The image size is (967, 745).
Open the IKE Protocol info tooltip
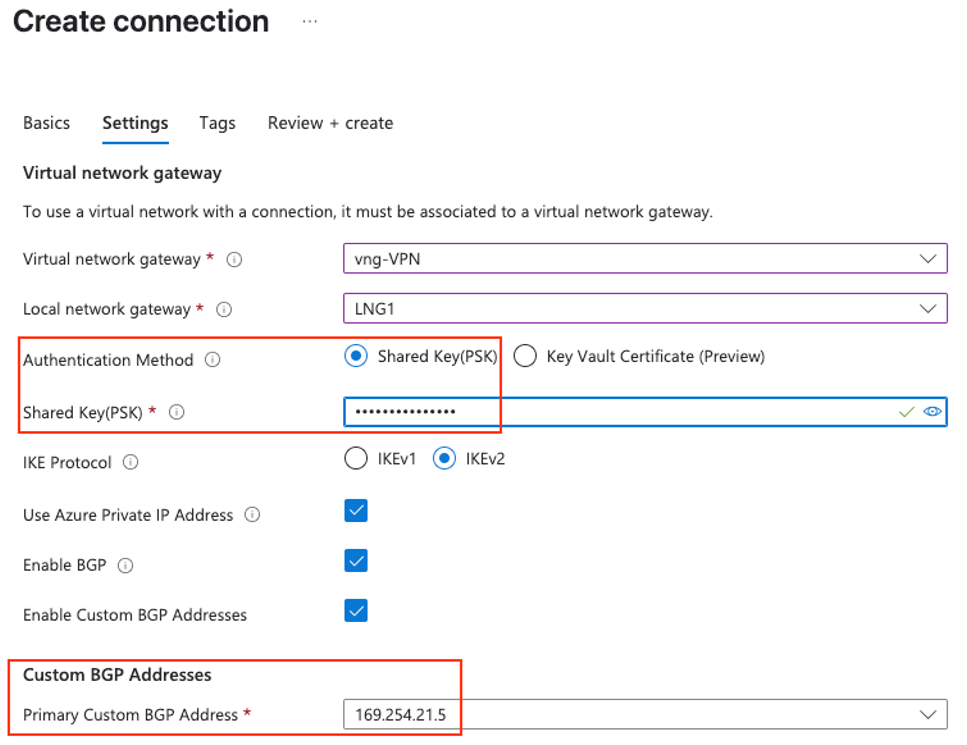[x=129, y=462]
